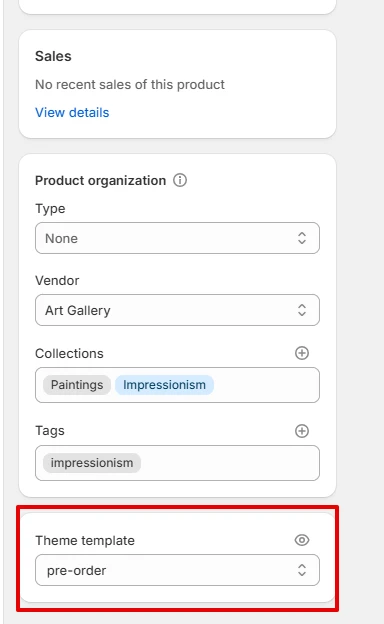
Task: Click the Vendor selector chevron arrows
Action: pyautogui.click(x=302, y=310)
